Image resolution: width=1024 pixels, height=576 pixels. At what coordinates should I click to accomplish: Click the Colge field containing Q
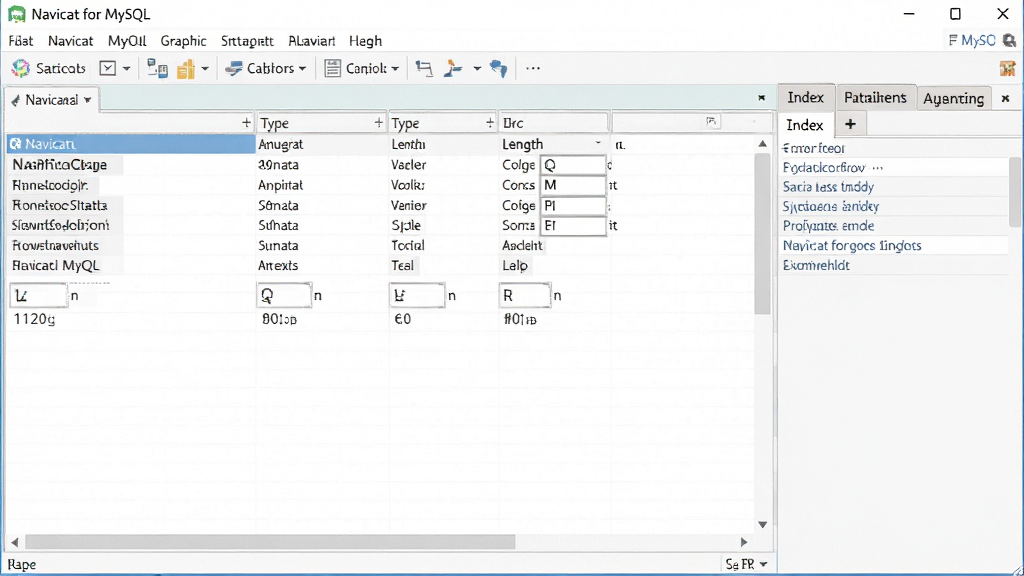pos(573,165)
